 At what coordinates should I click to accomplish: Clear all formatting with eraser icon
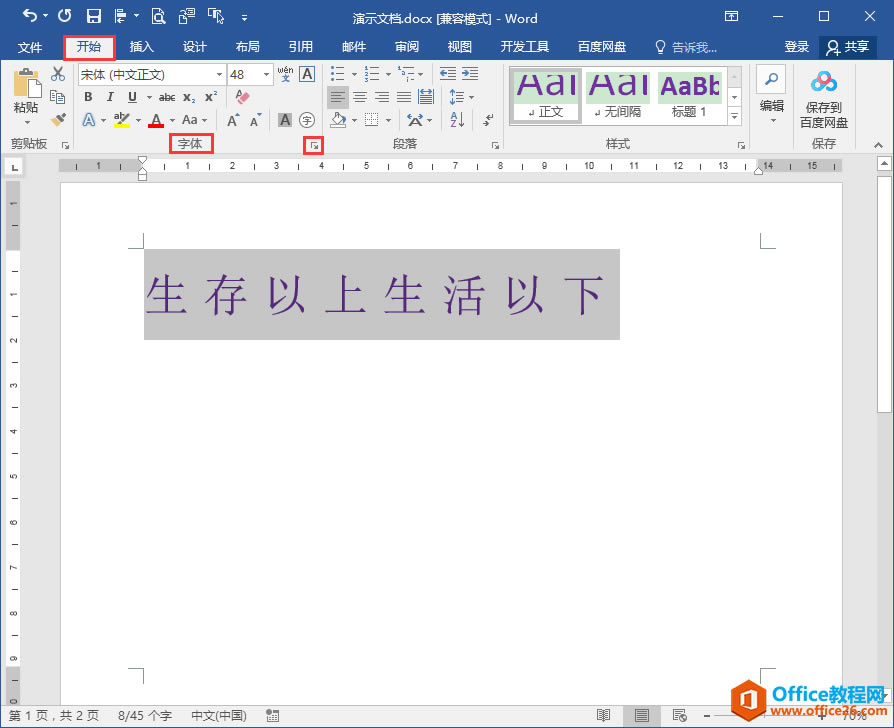coord(242,97)
